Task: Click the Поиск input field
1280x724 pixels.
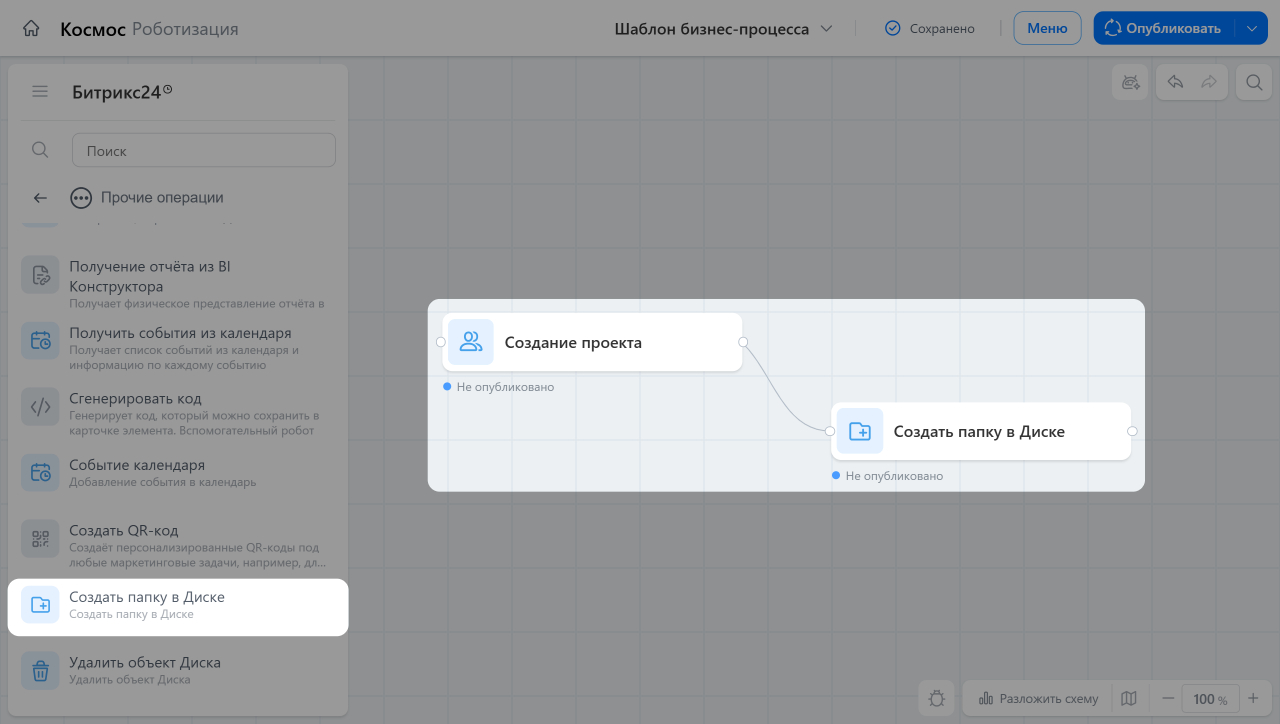Action: point(204,151)
